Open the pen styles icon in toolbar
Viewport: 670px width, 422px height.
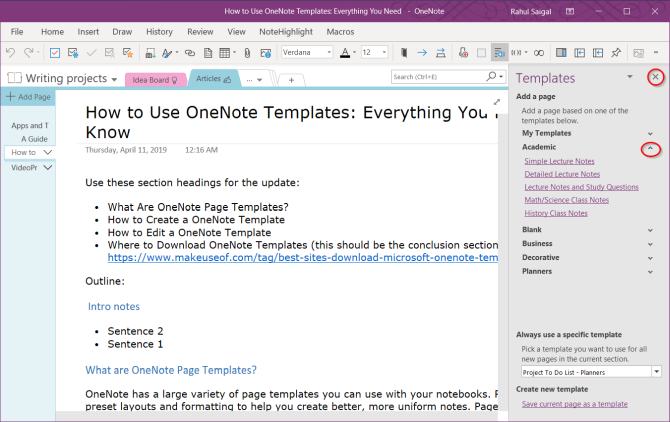coord(167,53)
